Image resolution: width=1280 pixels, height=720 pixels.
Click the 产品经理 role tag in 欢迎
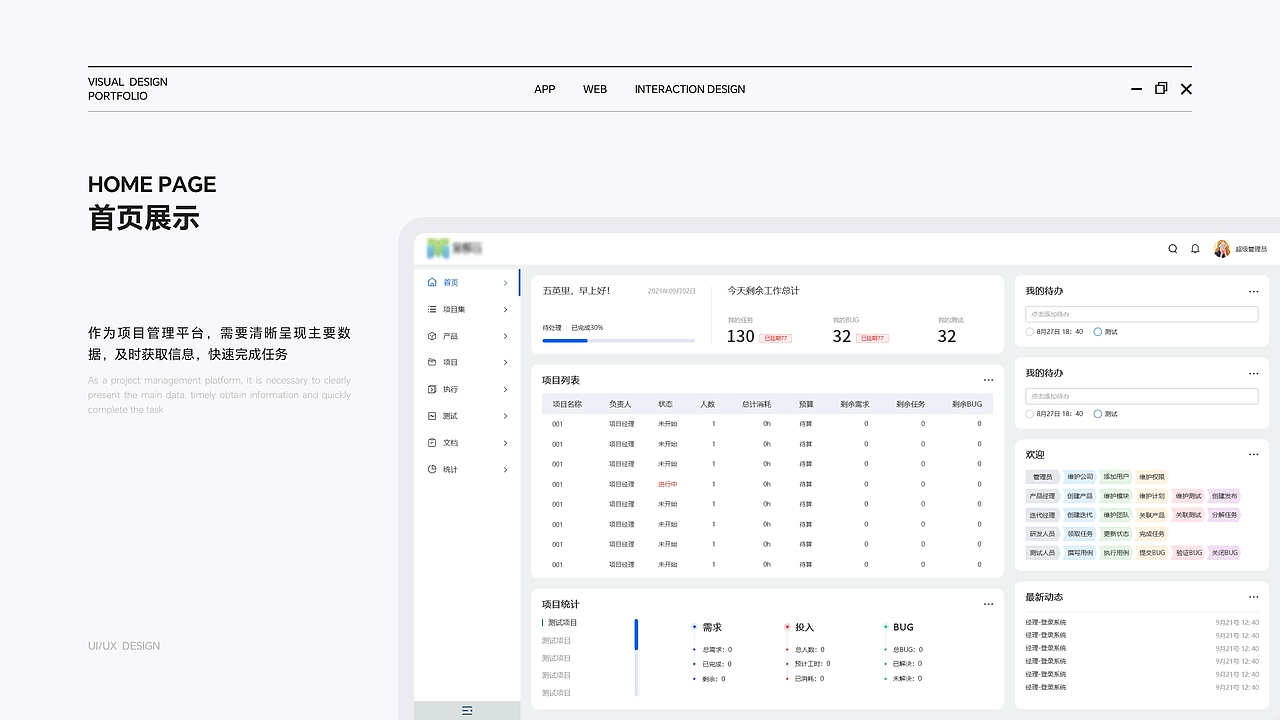click(x=1042, y=496)
